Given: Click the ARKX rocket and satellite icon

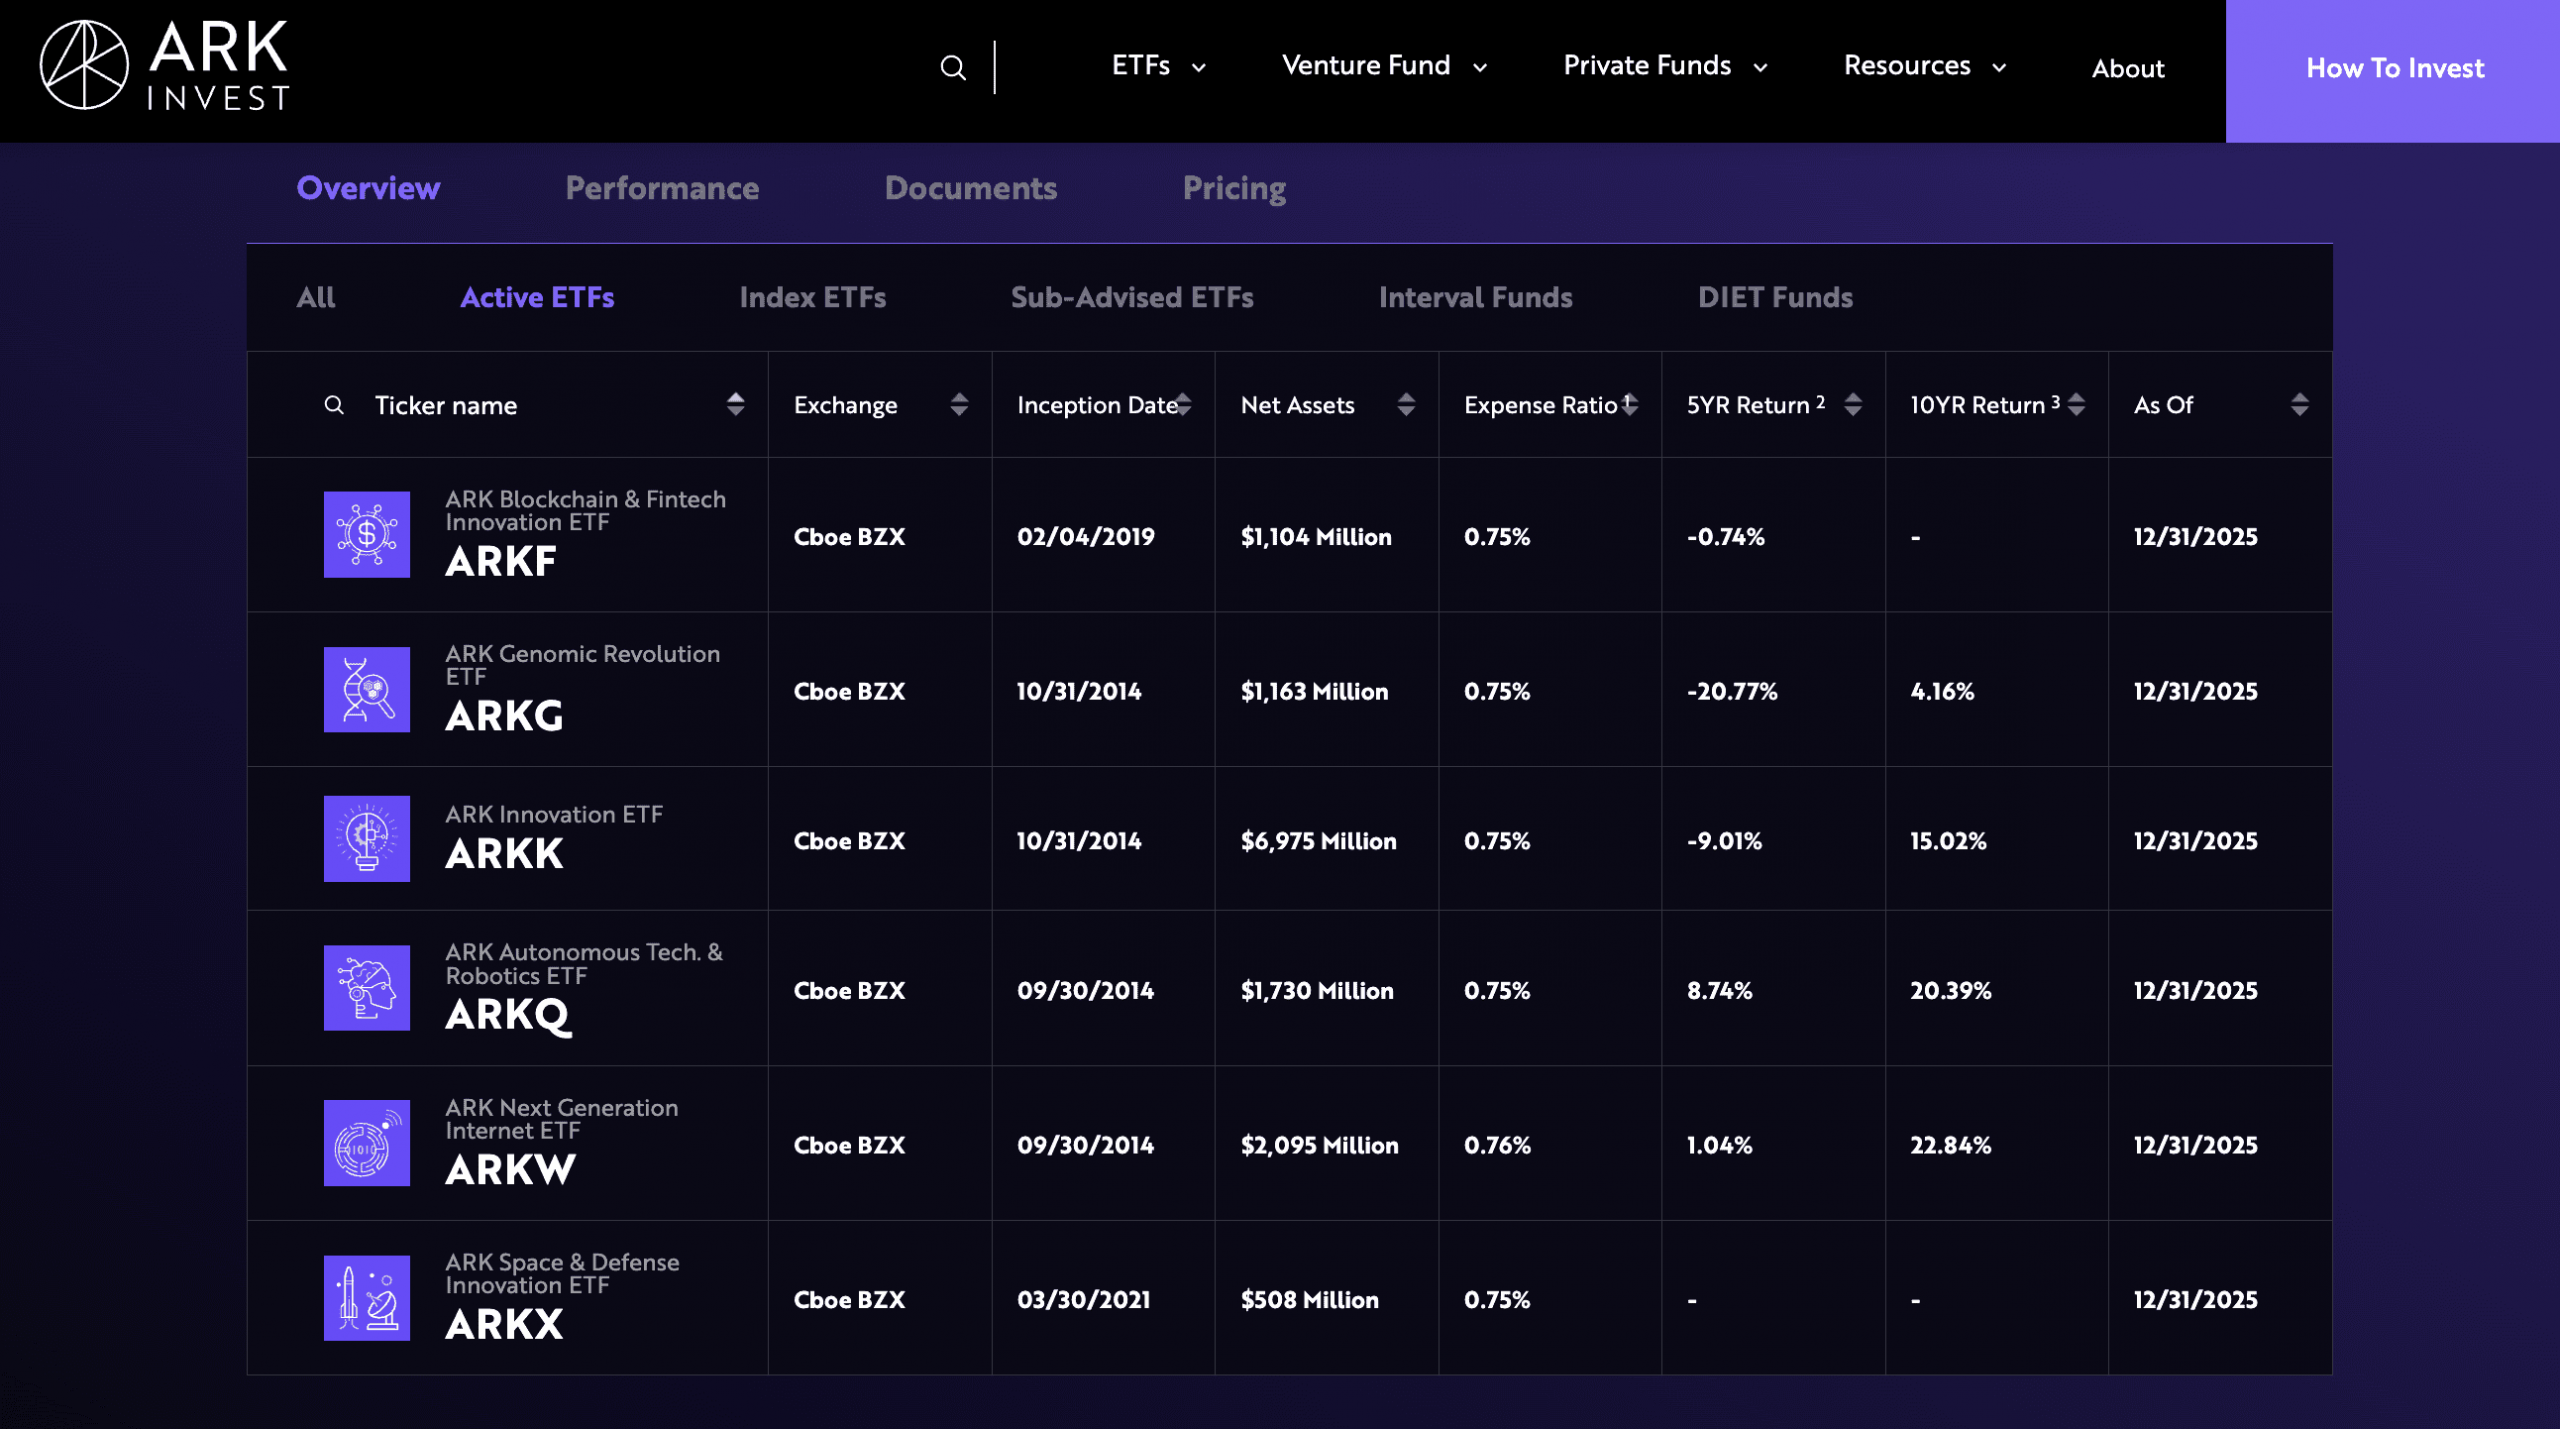Looking at the screenshot, I should (x=367, y=1298).
